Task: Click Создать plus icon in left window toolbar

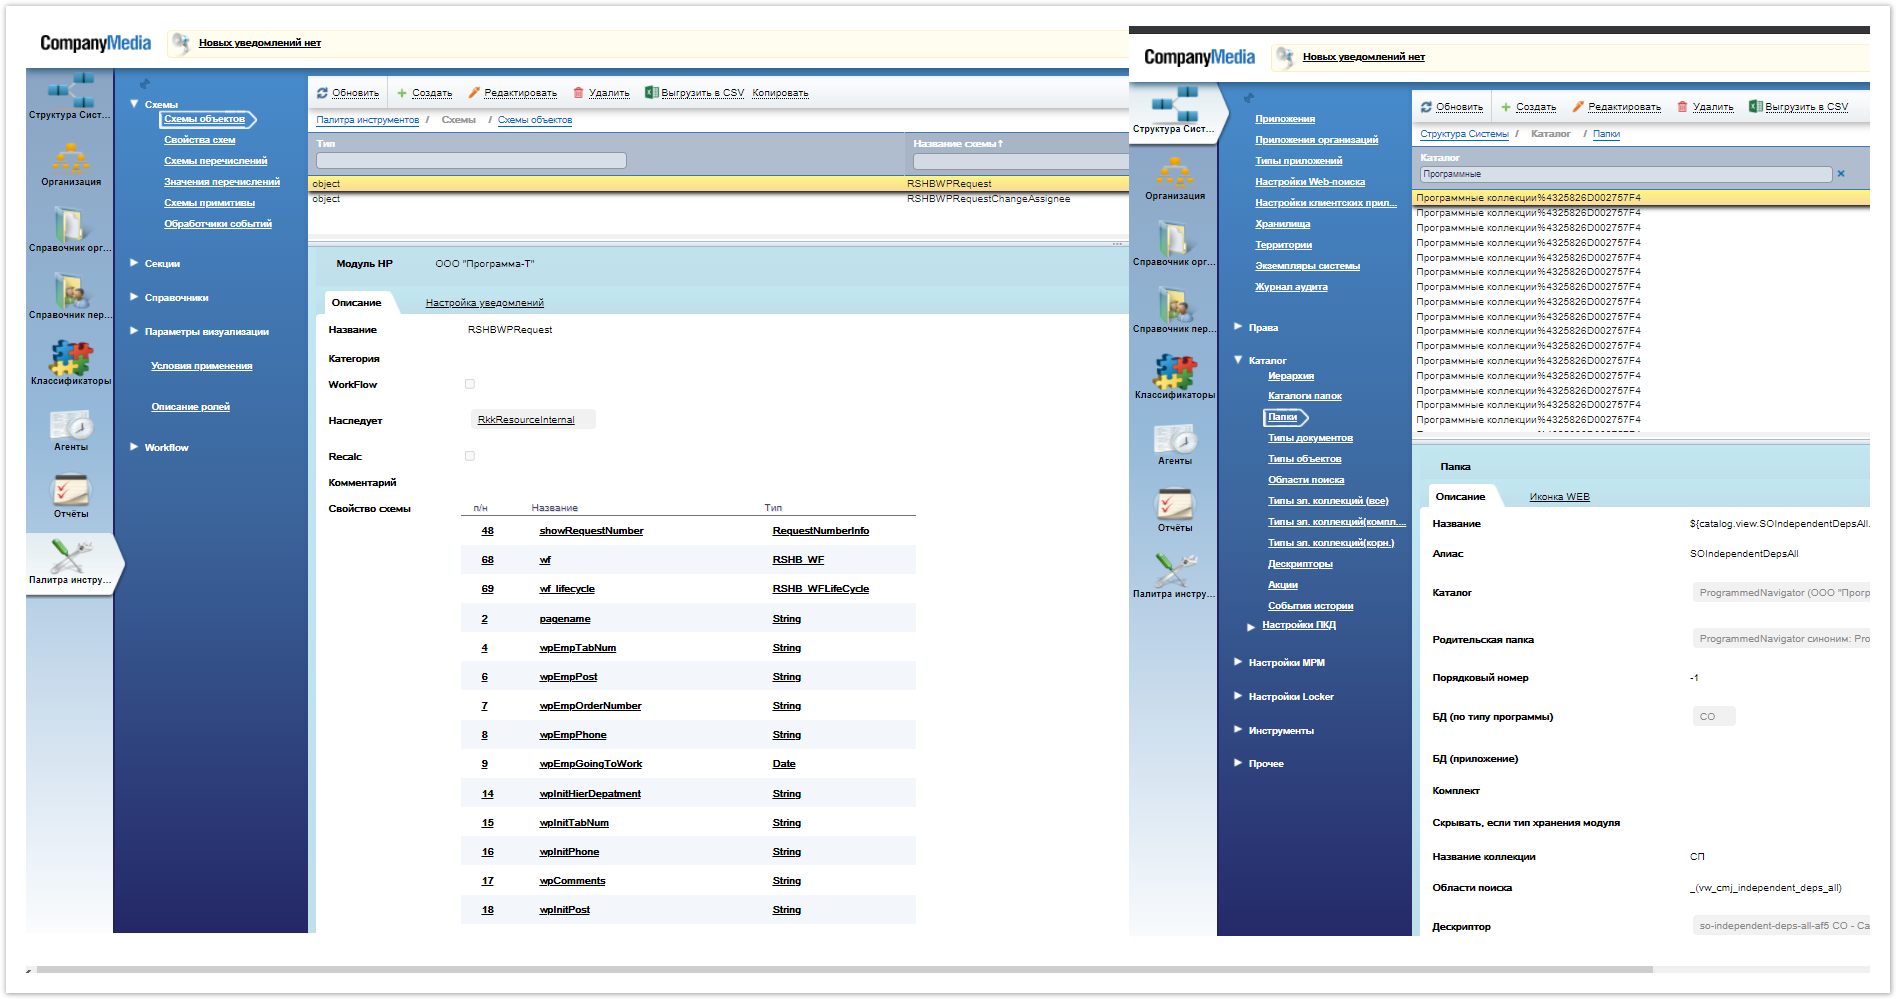Action: click(x=402, y=93)
